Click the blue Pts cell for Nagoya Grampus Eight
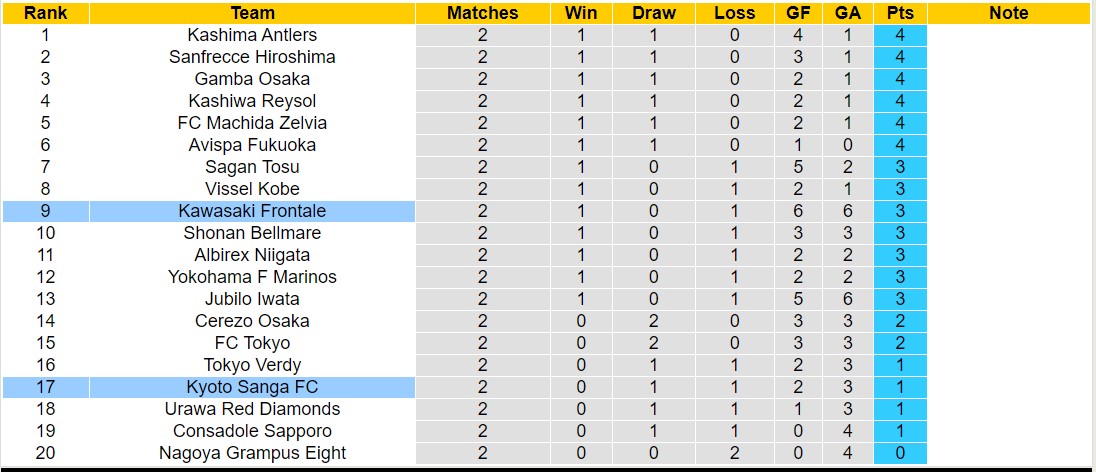This screenshot has width=1096, height=472. [x=900, y=453]
